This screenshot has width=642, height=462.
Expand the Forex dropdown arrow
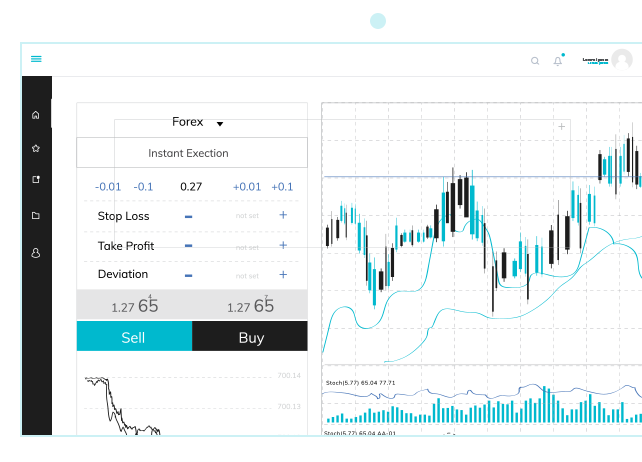220,124
